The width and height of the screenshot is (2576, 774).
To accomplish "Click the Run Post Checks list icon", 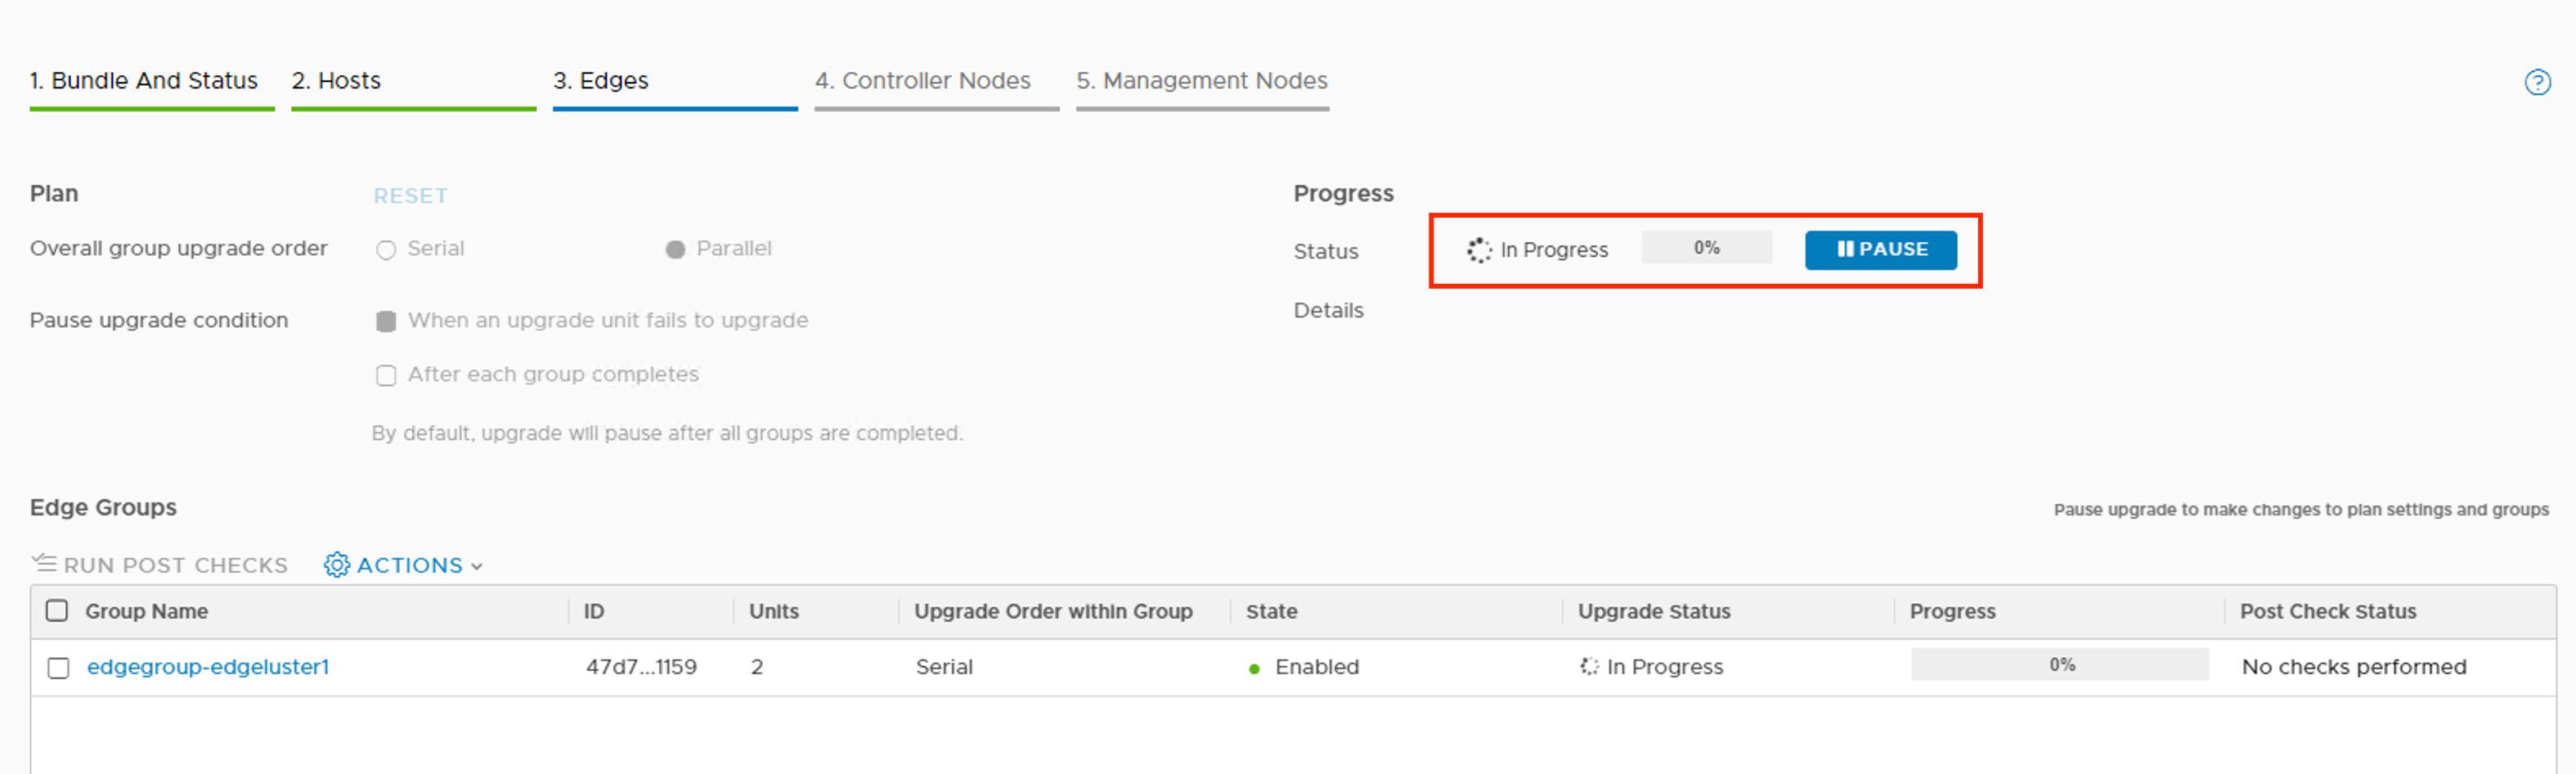I will (x=44, y=564).
